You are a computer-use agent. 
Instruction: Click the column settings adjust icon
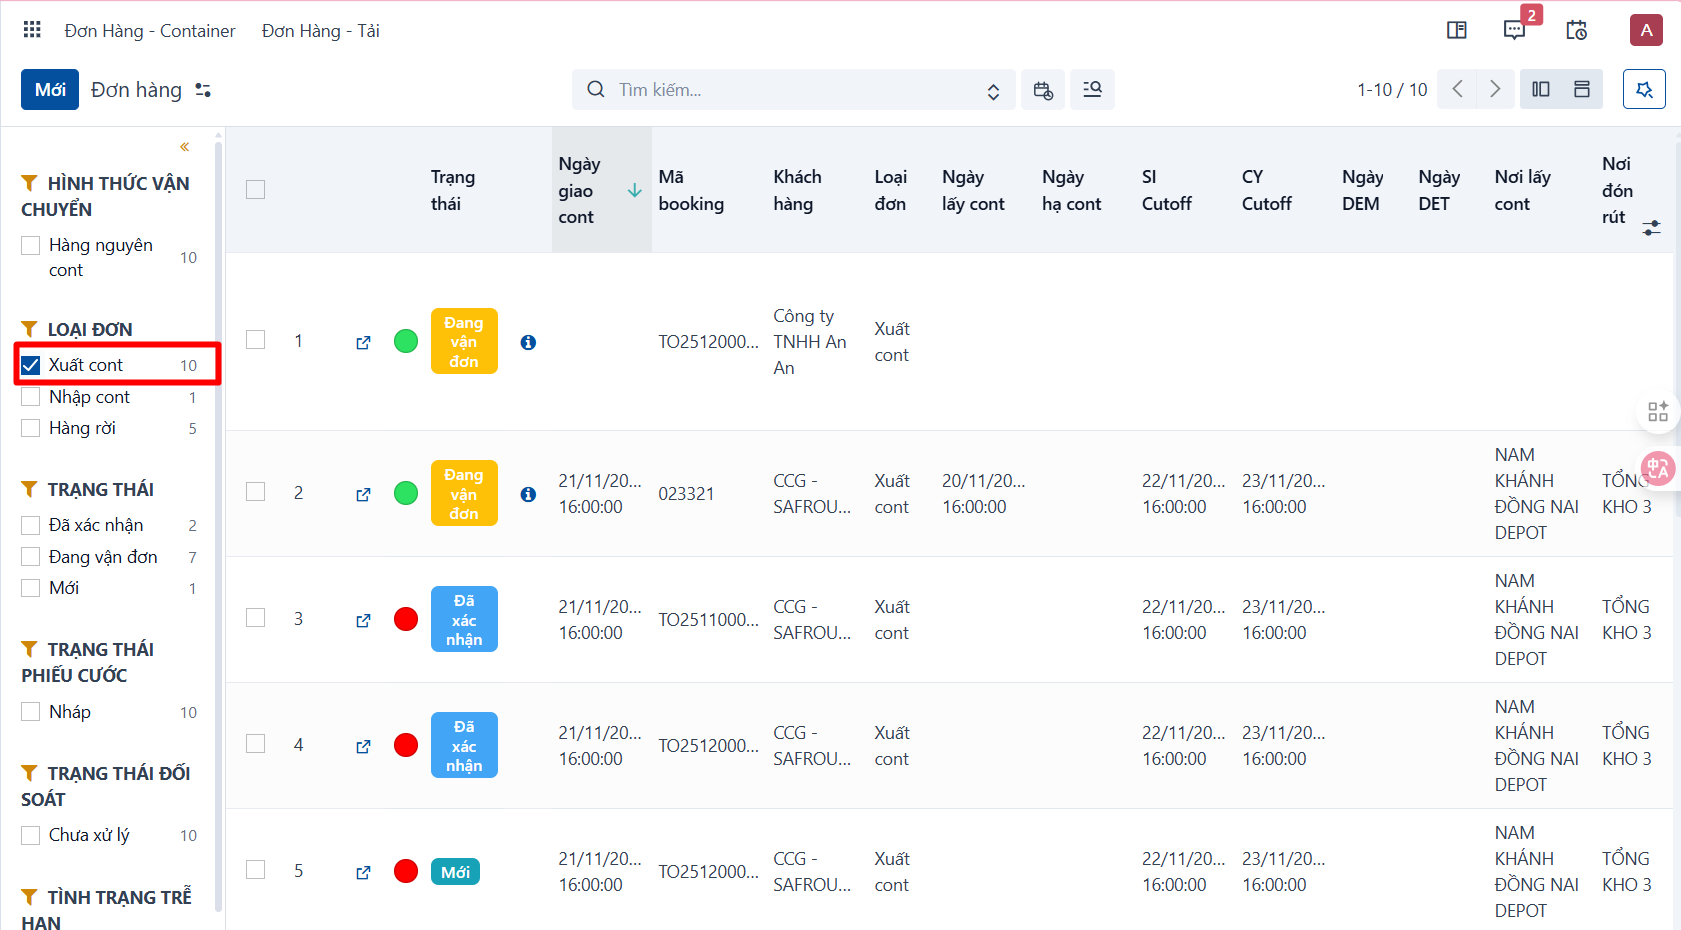[1651, 228]
